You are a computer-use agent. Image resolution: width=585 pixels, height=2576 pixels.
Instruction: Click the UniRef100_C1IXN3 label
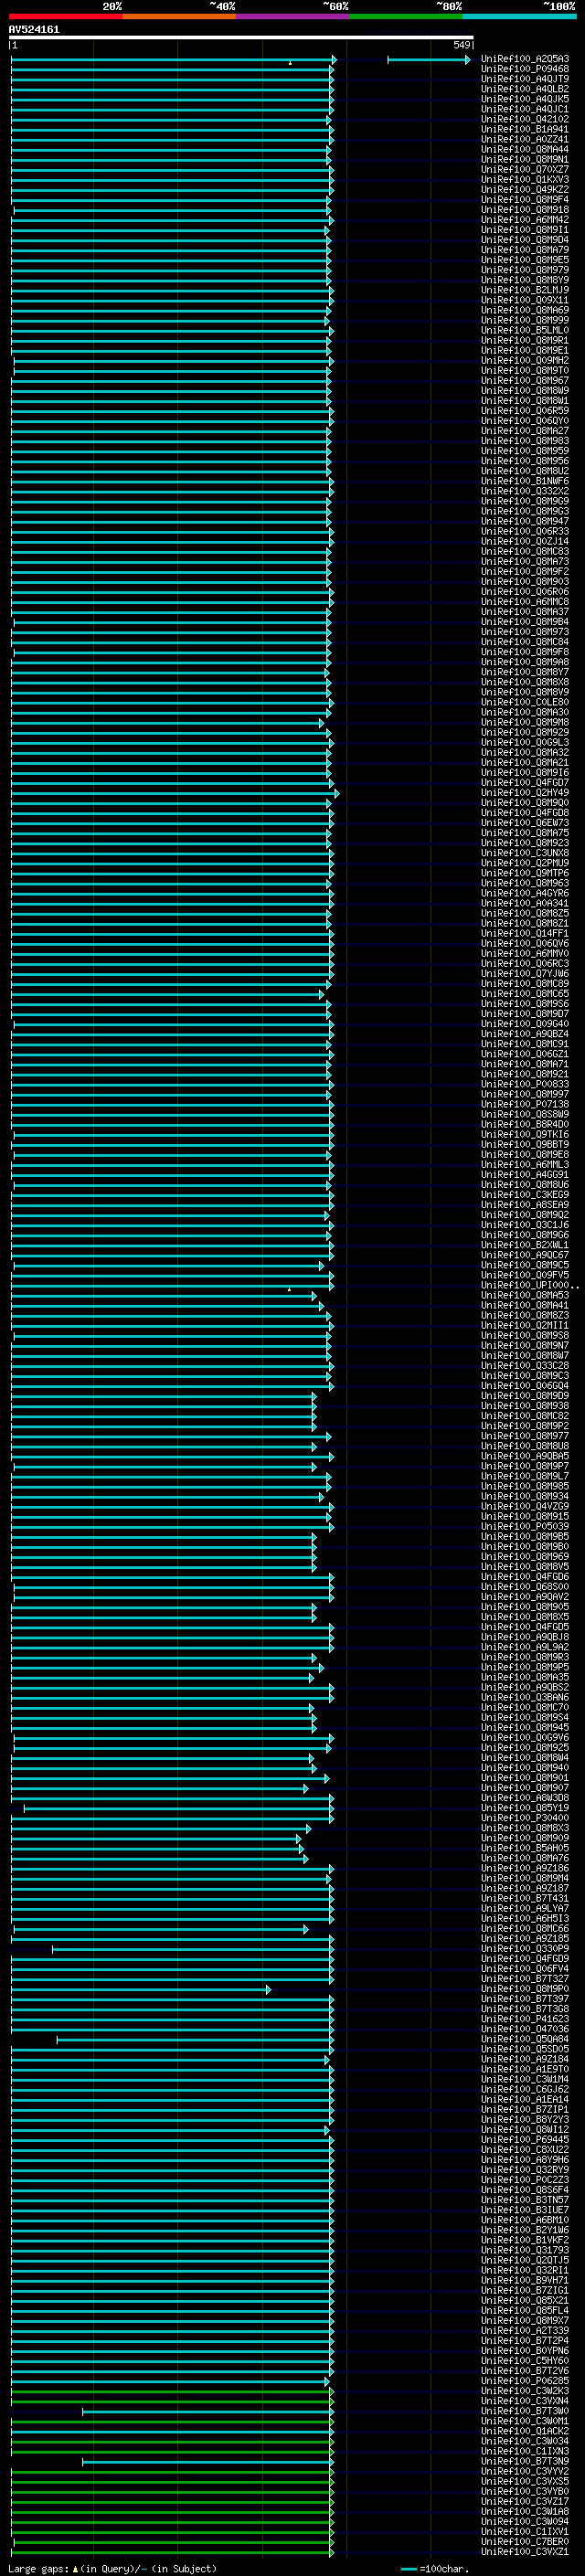click(x=524, y=2451)
